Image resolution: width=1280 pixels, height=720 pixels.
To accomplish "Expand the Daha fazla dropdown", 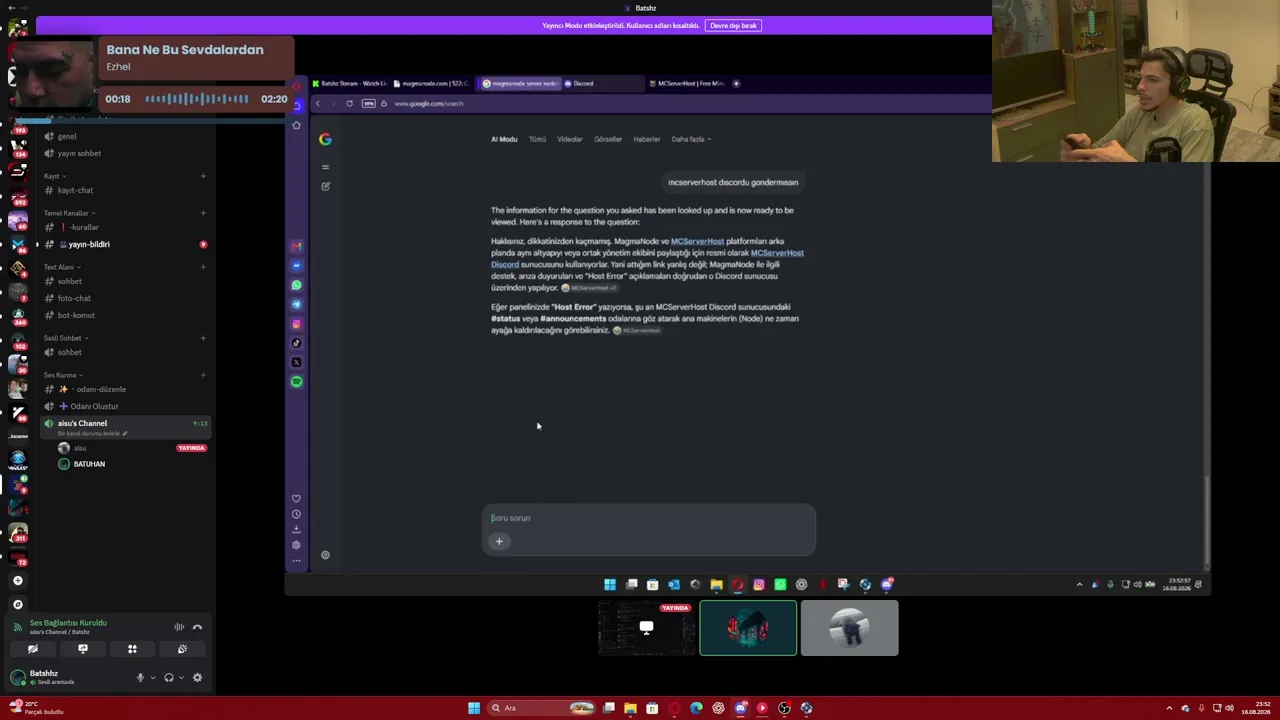I will pyautogui.click(x=691, y=139).
